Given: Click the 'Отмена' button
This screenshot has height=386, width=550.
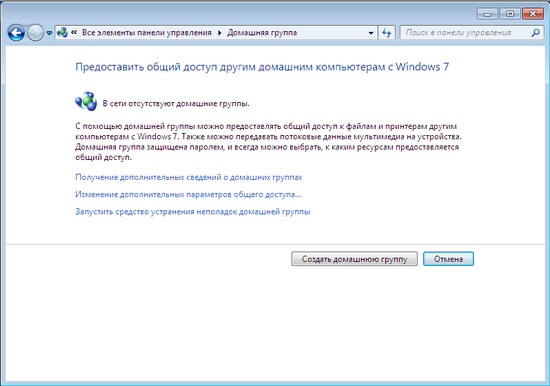Looking at the screenshot, I should tap(448, 259).
